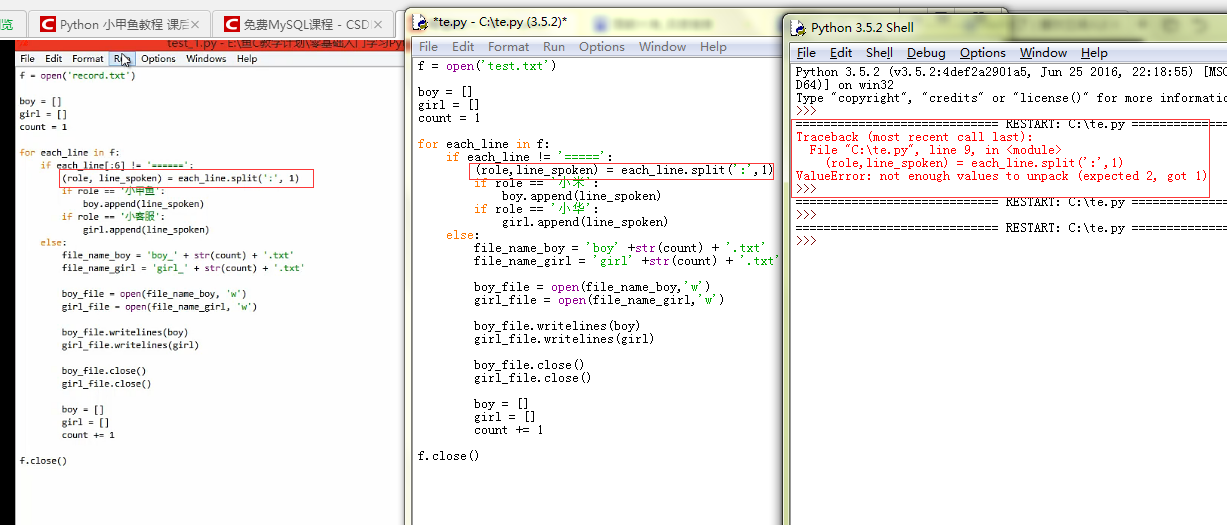1227x525 pixels.
Task: Click the Python Shell window title icon
Action: 799,28
